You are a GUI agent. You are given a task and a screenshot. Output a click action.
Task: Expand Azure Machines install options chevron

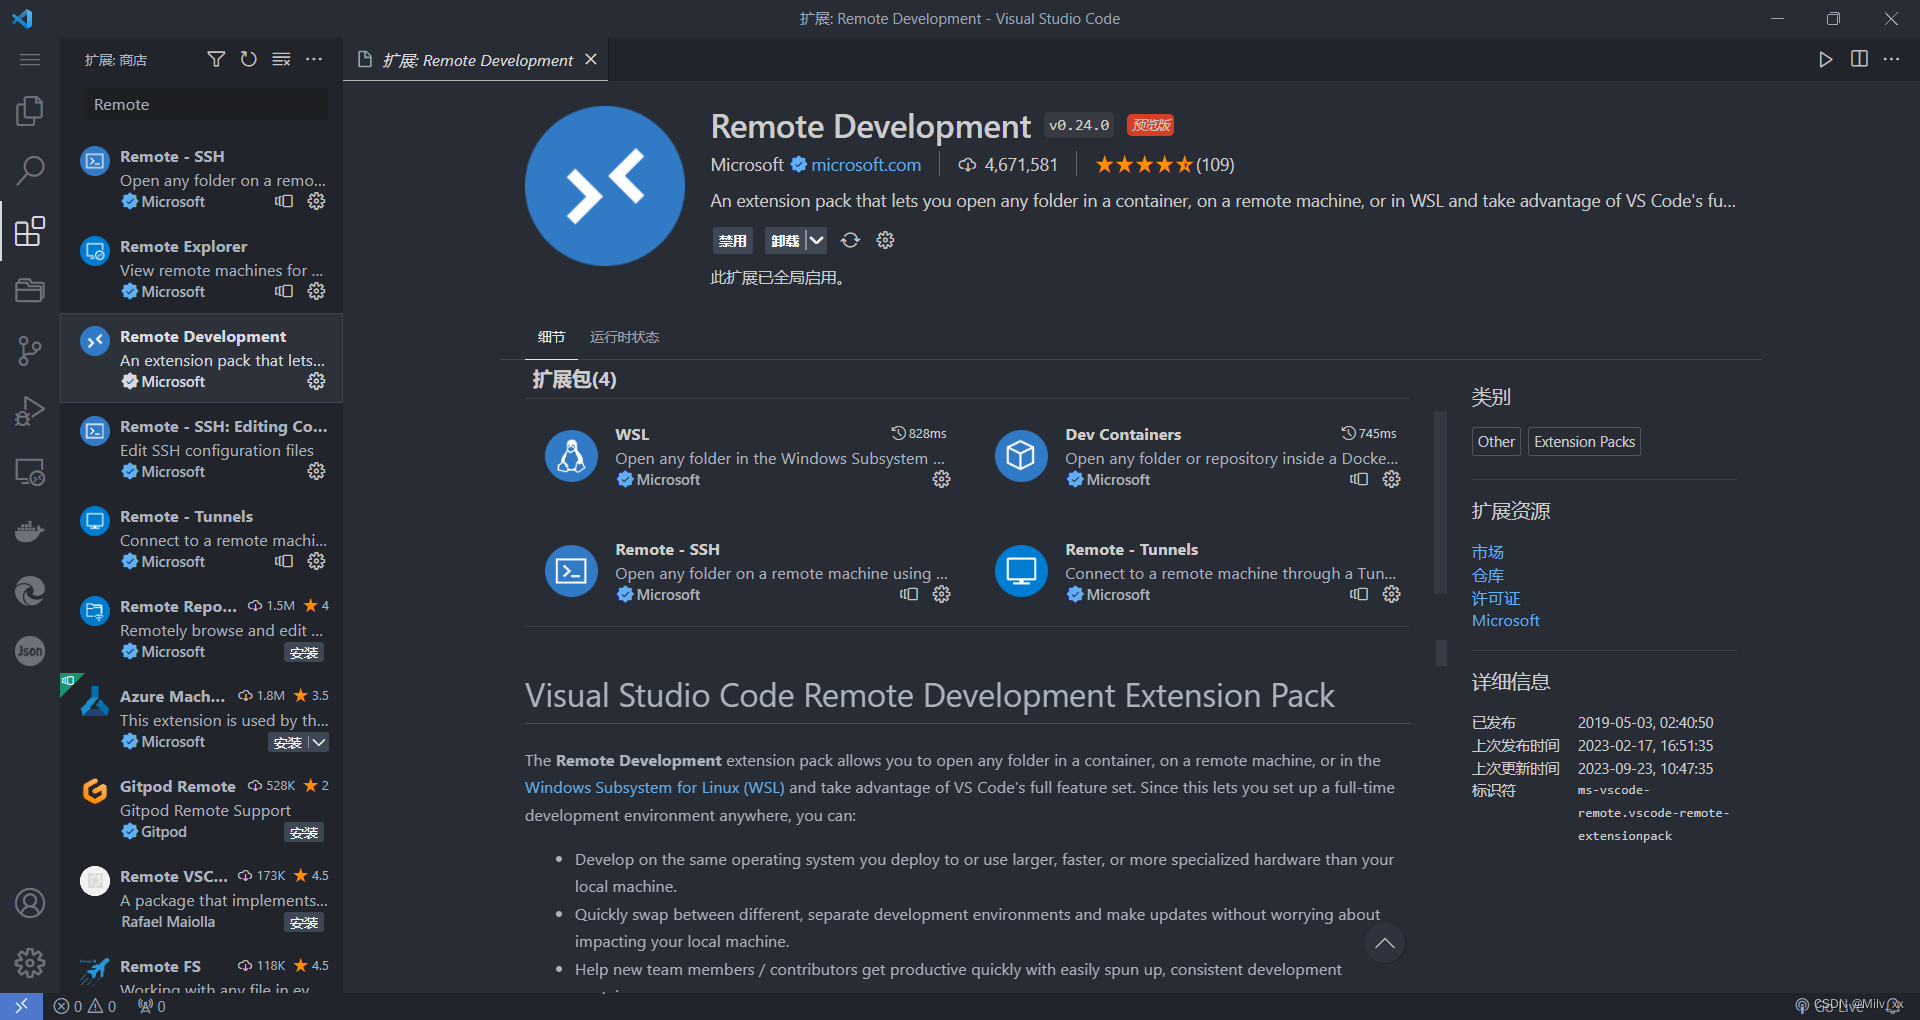click(319, 742)
